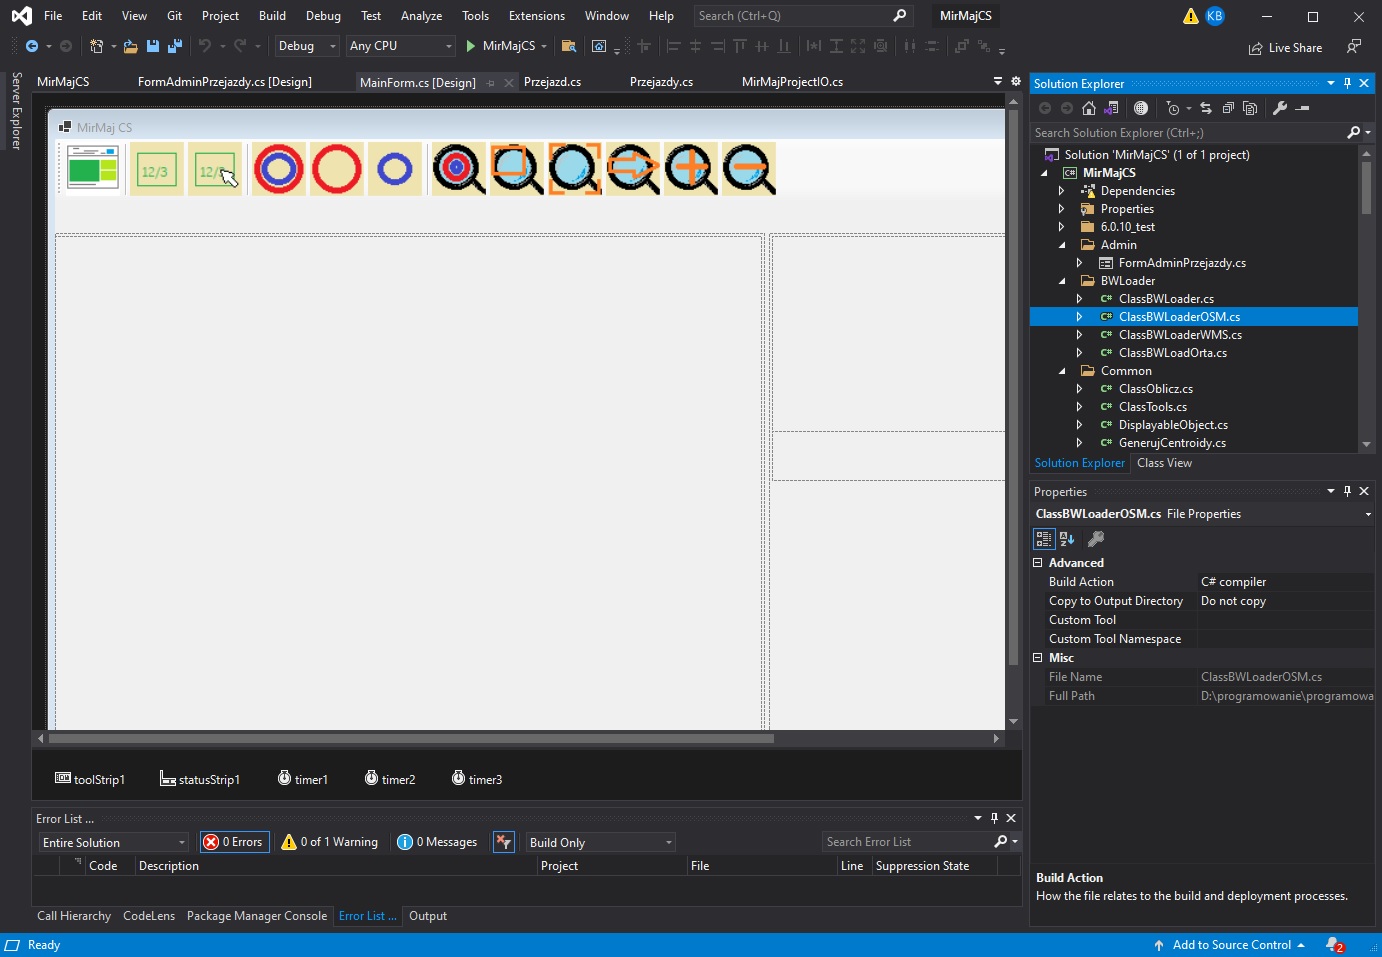Screen dimensions: 1382x957
Task: Click magnifier with orange square icon
Action: click(x=516, y=169)
